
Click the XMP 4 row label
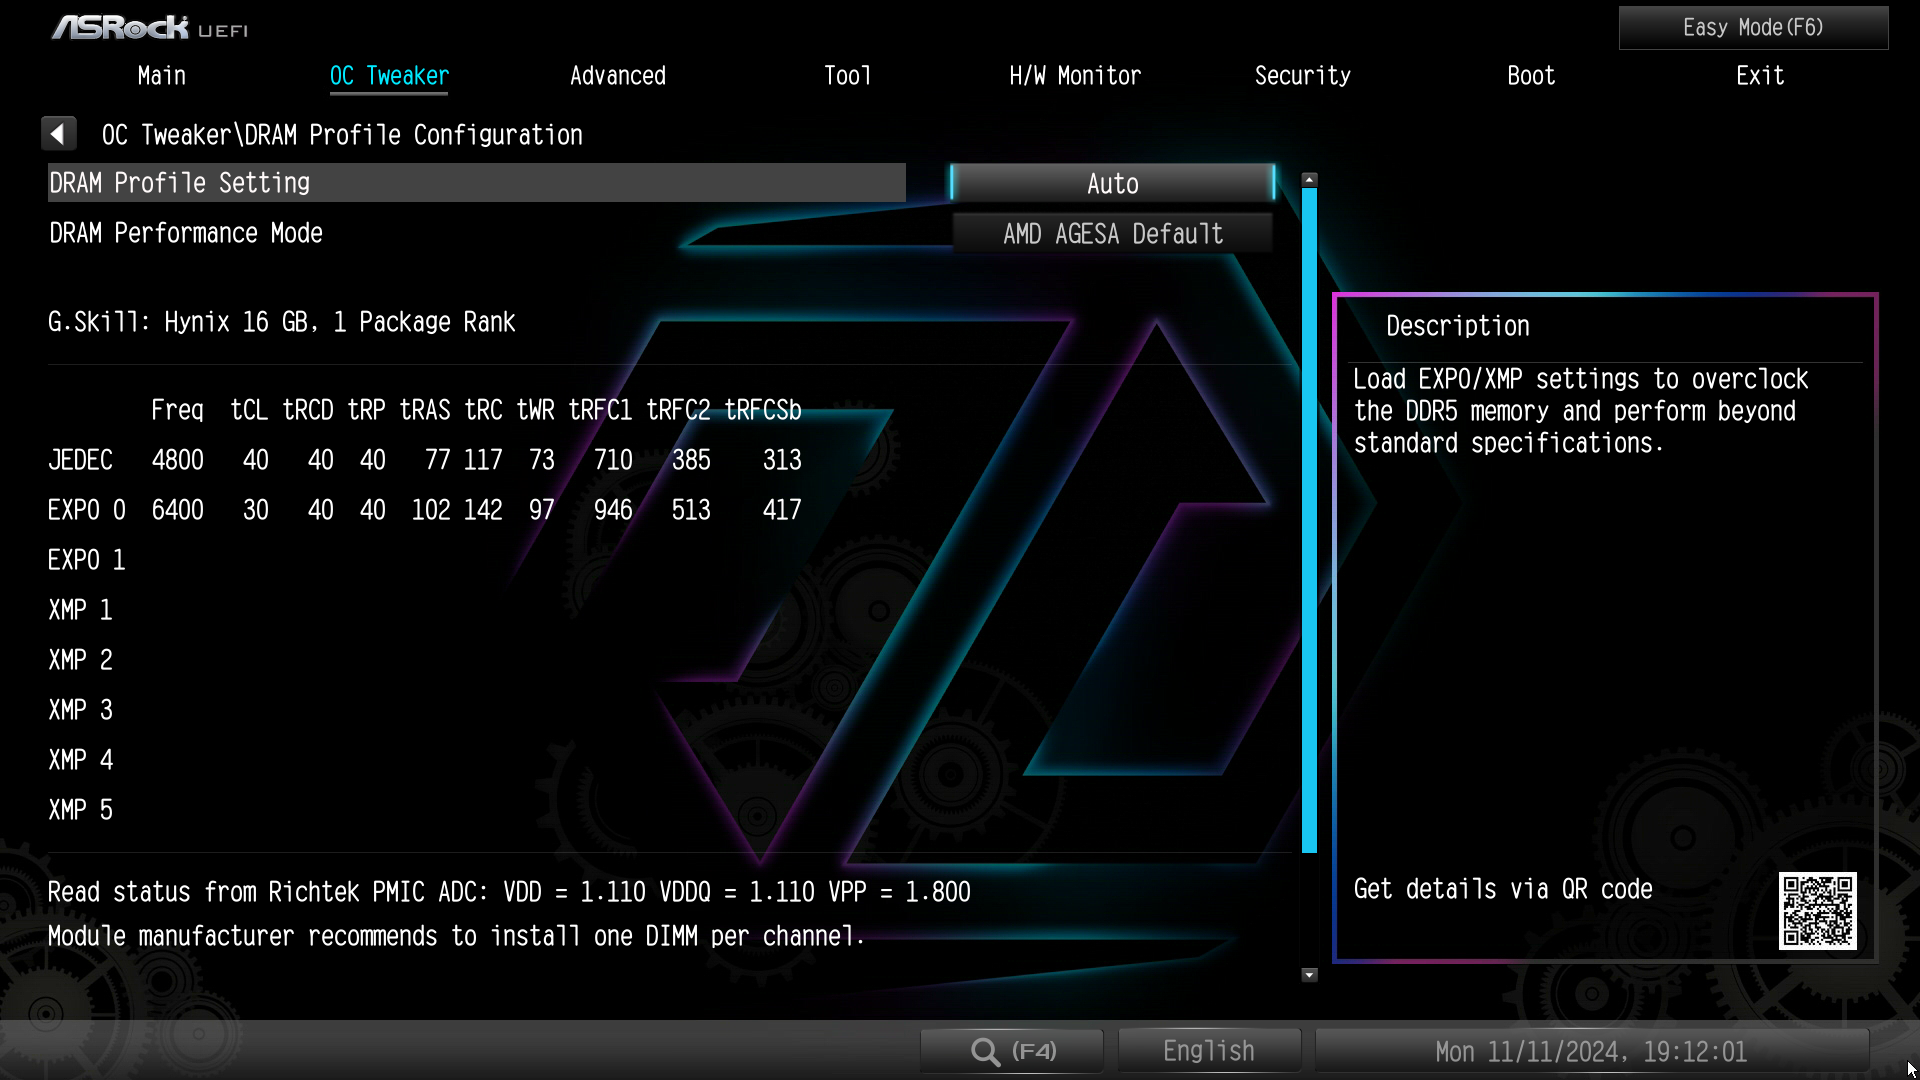click(80, 760)
